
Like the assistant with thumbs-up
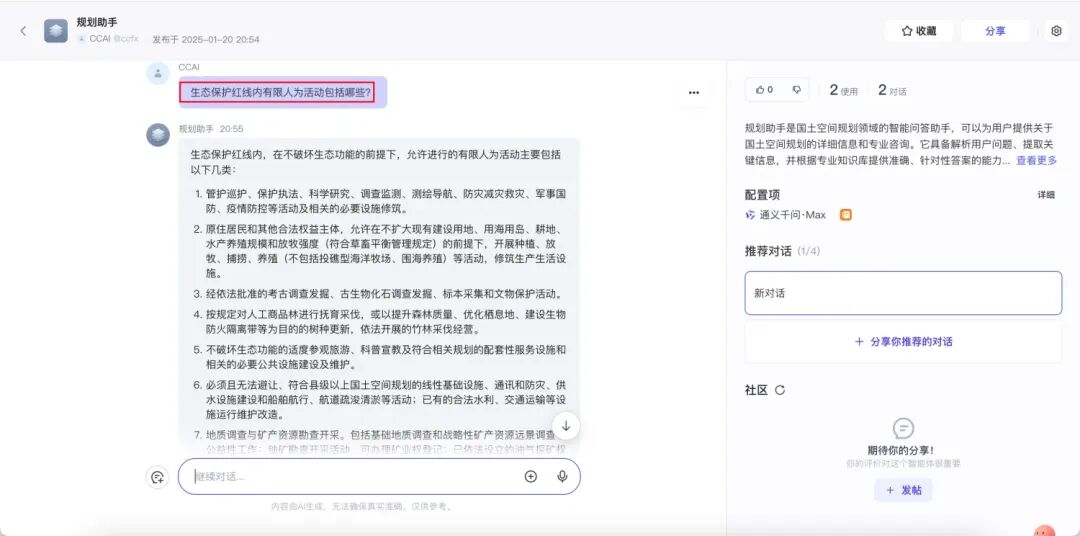tap(765, 90)
